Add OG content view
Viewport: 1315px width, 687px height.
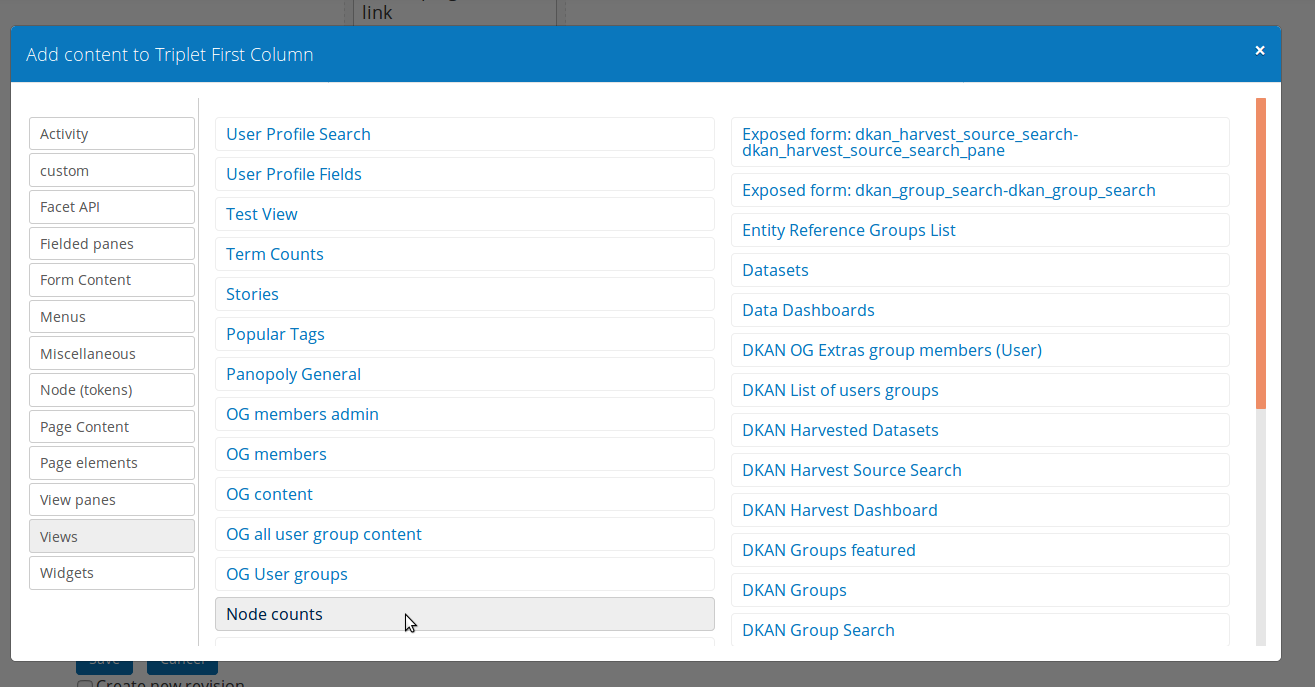click(465, 494)
